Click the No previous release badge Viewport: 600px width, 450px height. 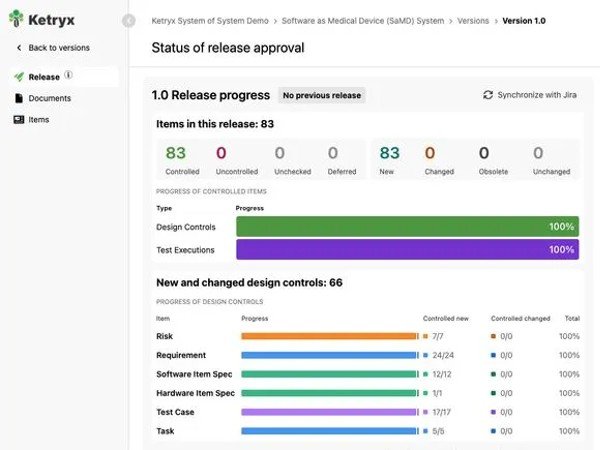tap(322, 95)
